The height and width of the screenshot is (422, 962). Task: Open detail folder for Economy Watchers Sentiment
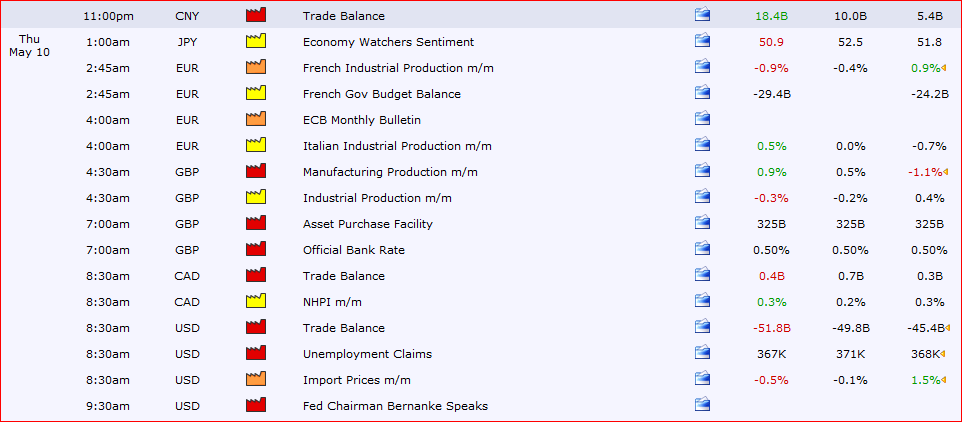pos(702,41)
